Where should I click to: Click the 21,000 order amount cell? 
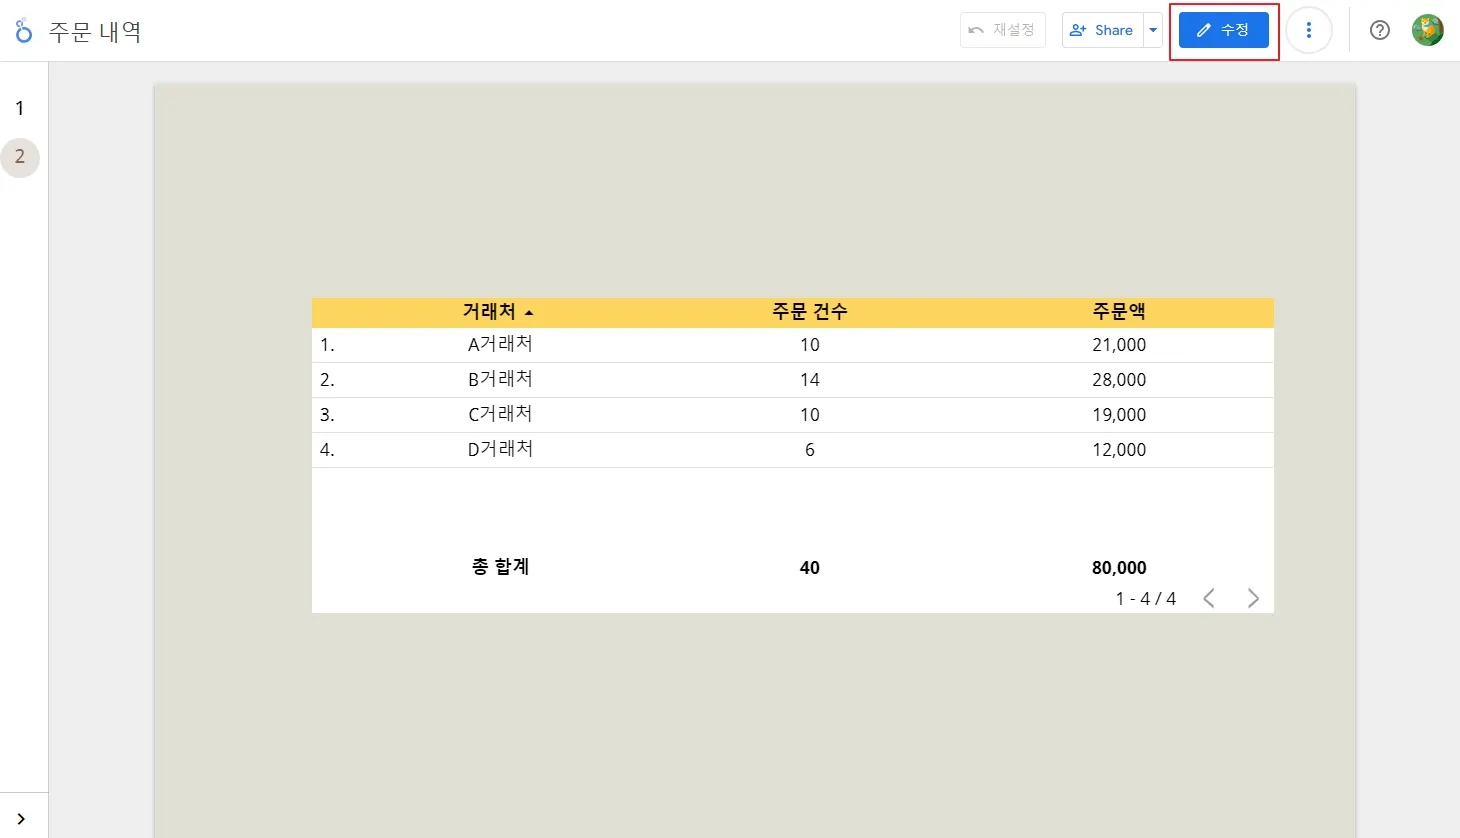(1119, 345)
